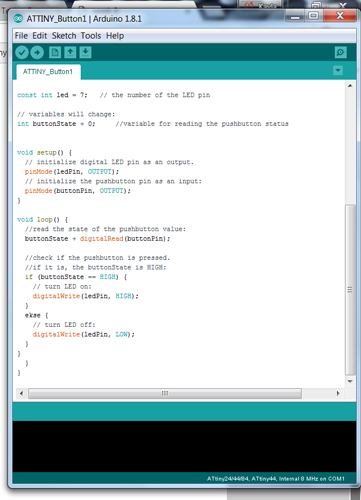The image size is (361, 500).
Task: Maximize the Arduino window
Action: pos(313,16)
